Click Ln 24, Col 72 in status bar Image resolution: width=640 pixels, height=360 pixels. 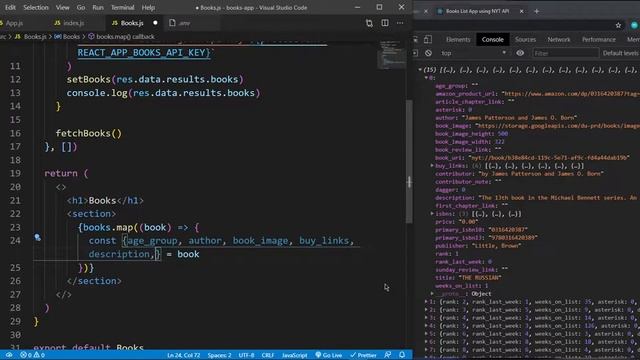[183, 355]
